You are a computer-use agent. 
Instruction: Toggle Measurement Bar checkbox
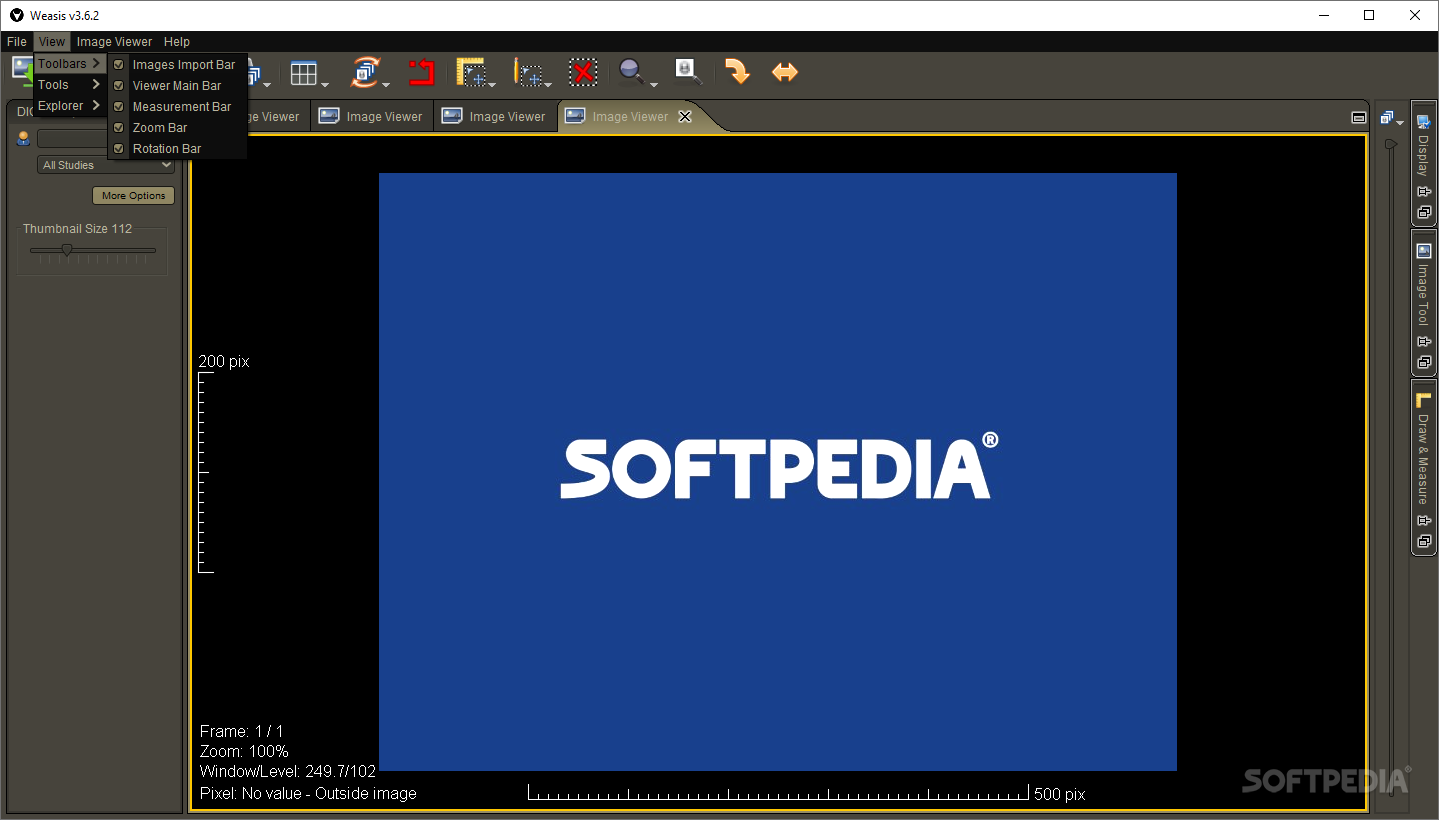(119, 107)
